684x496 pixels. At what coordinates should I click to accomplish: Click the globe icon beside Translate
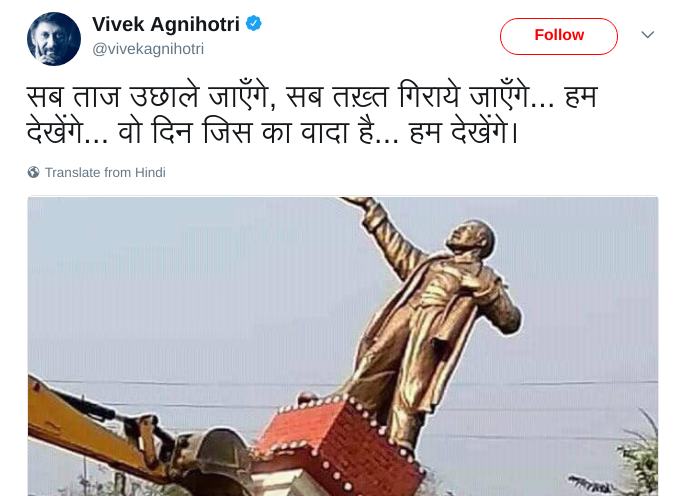coord(33,172)
